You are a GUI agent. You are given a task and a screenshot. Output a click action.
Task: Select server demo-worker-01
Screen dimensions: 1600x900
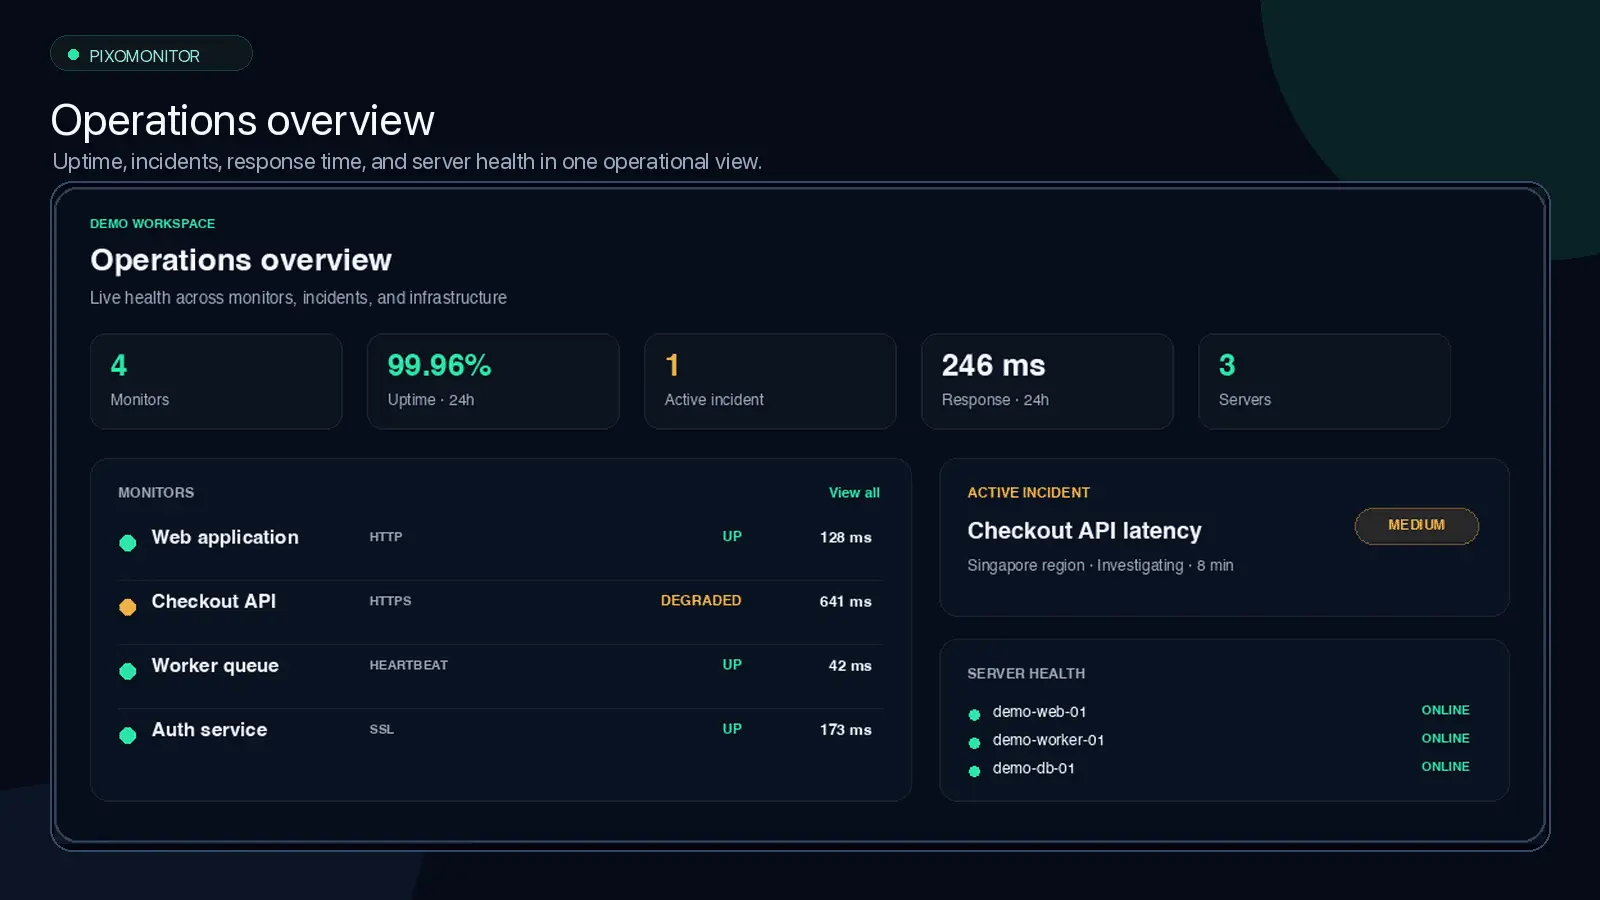coord(1048,740)
